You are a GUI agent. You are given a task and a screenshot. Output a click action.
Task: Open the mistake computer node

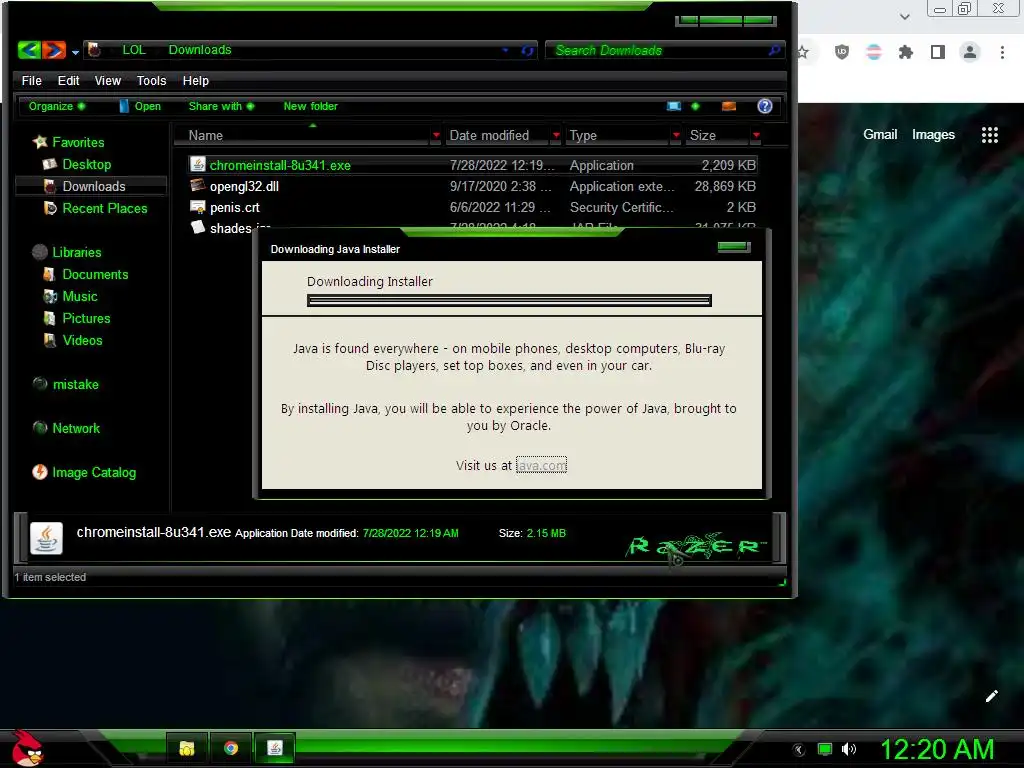(76, 384)
